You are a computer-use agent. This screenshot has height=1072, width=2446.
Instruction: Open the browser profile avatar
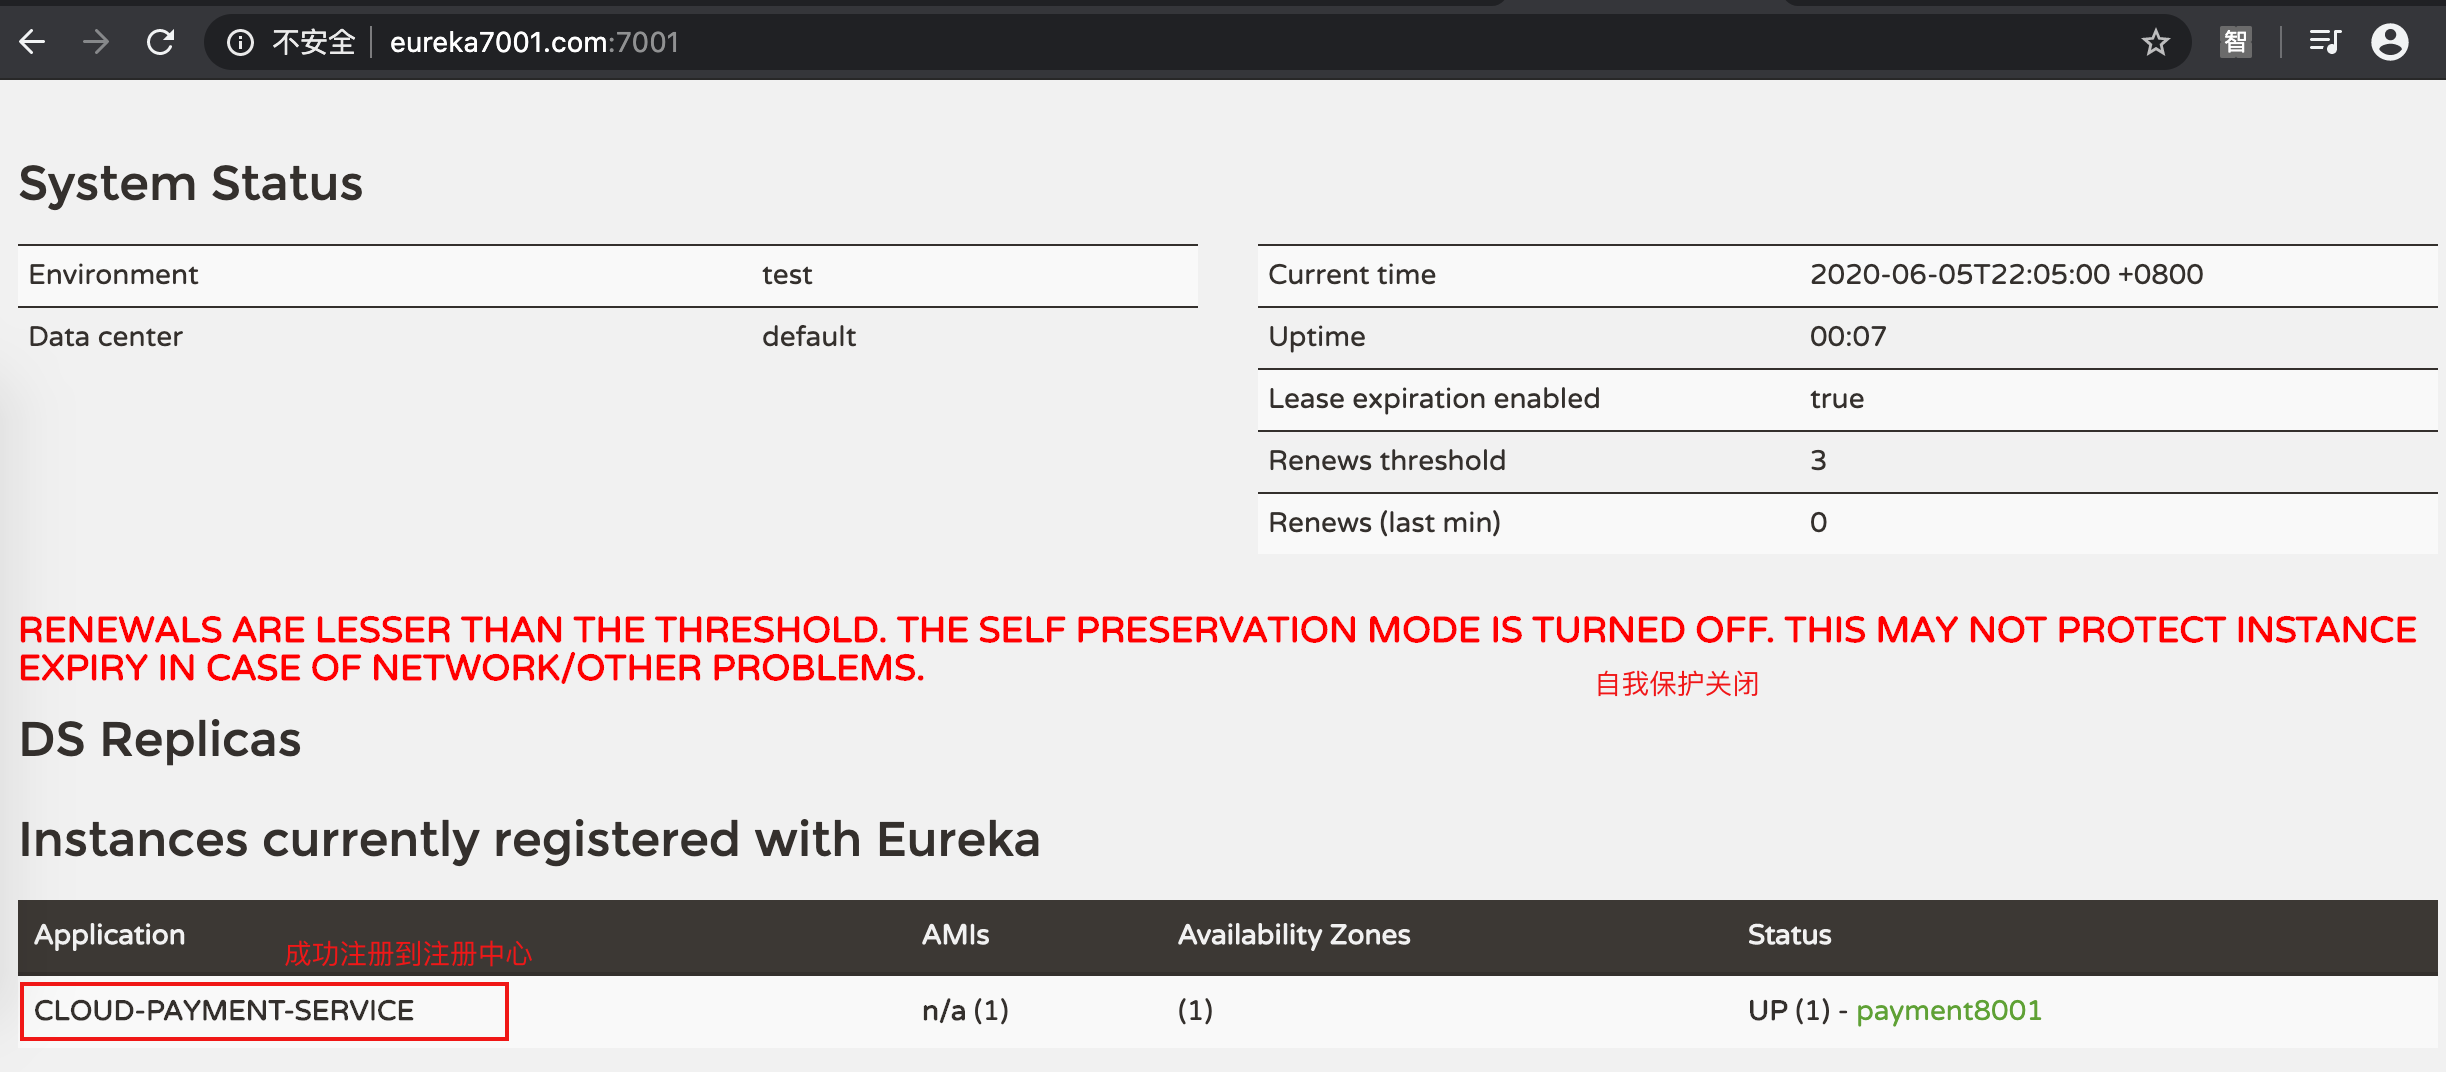pos(2390,42)
